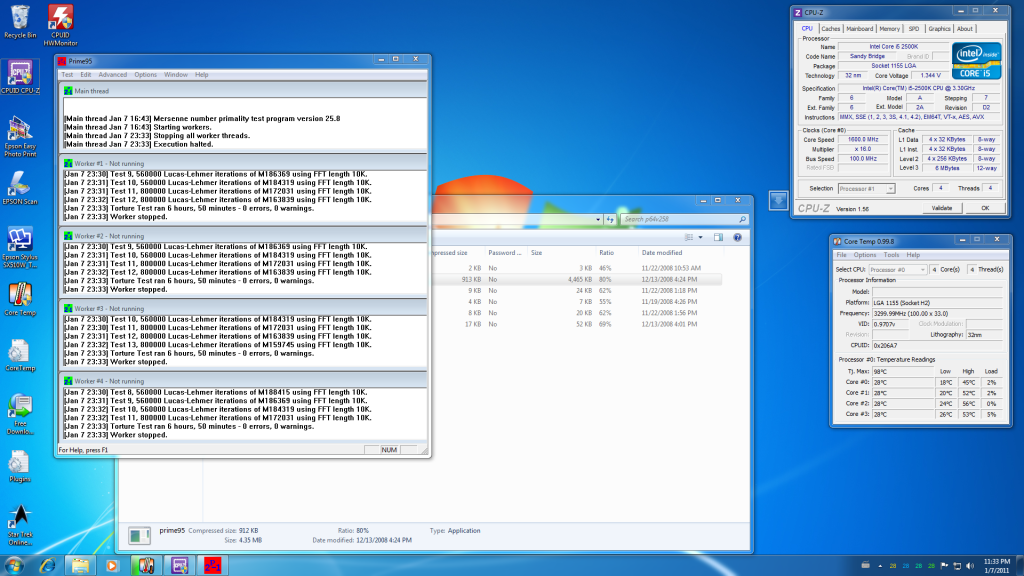Select the row dated 11/22/2008 10:53 AM
1024x576 pixels.
click(x=575, y=268)
